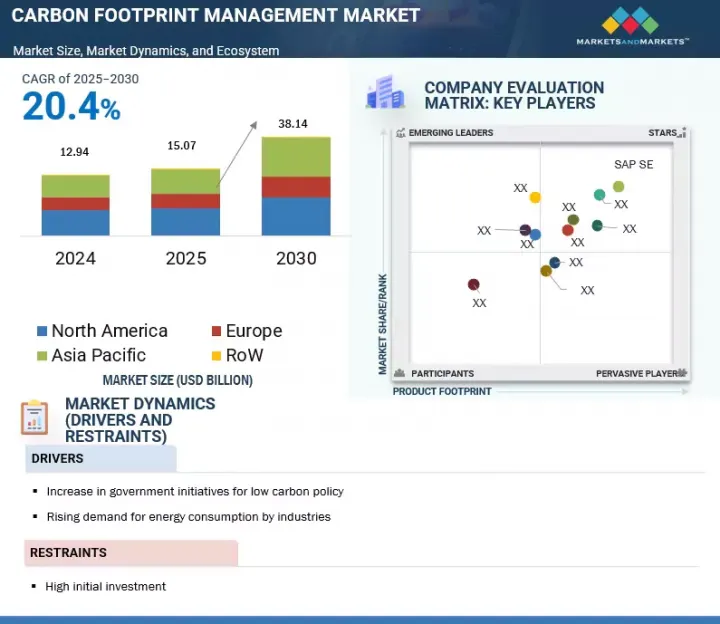Click the building icon beside Company Evaluation Matrix

coord(385,93)
